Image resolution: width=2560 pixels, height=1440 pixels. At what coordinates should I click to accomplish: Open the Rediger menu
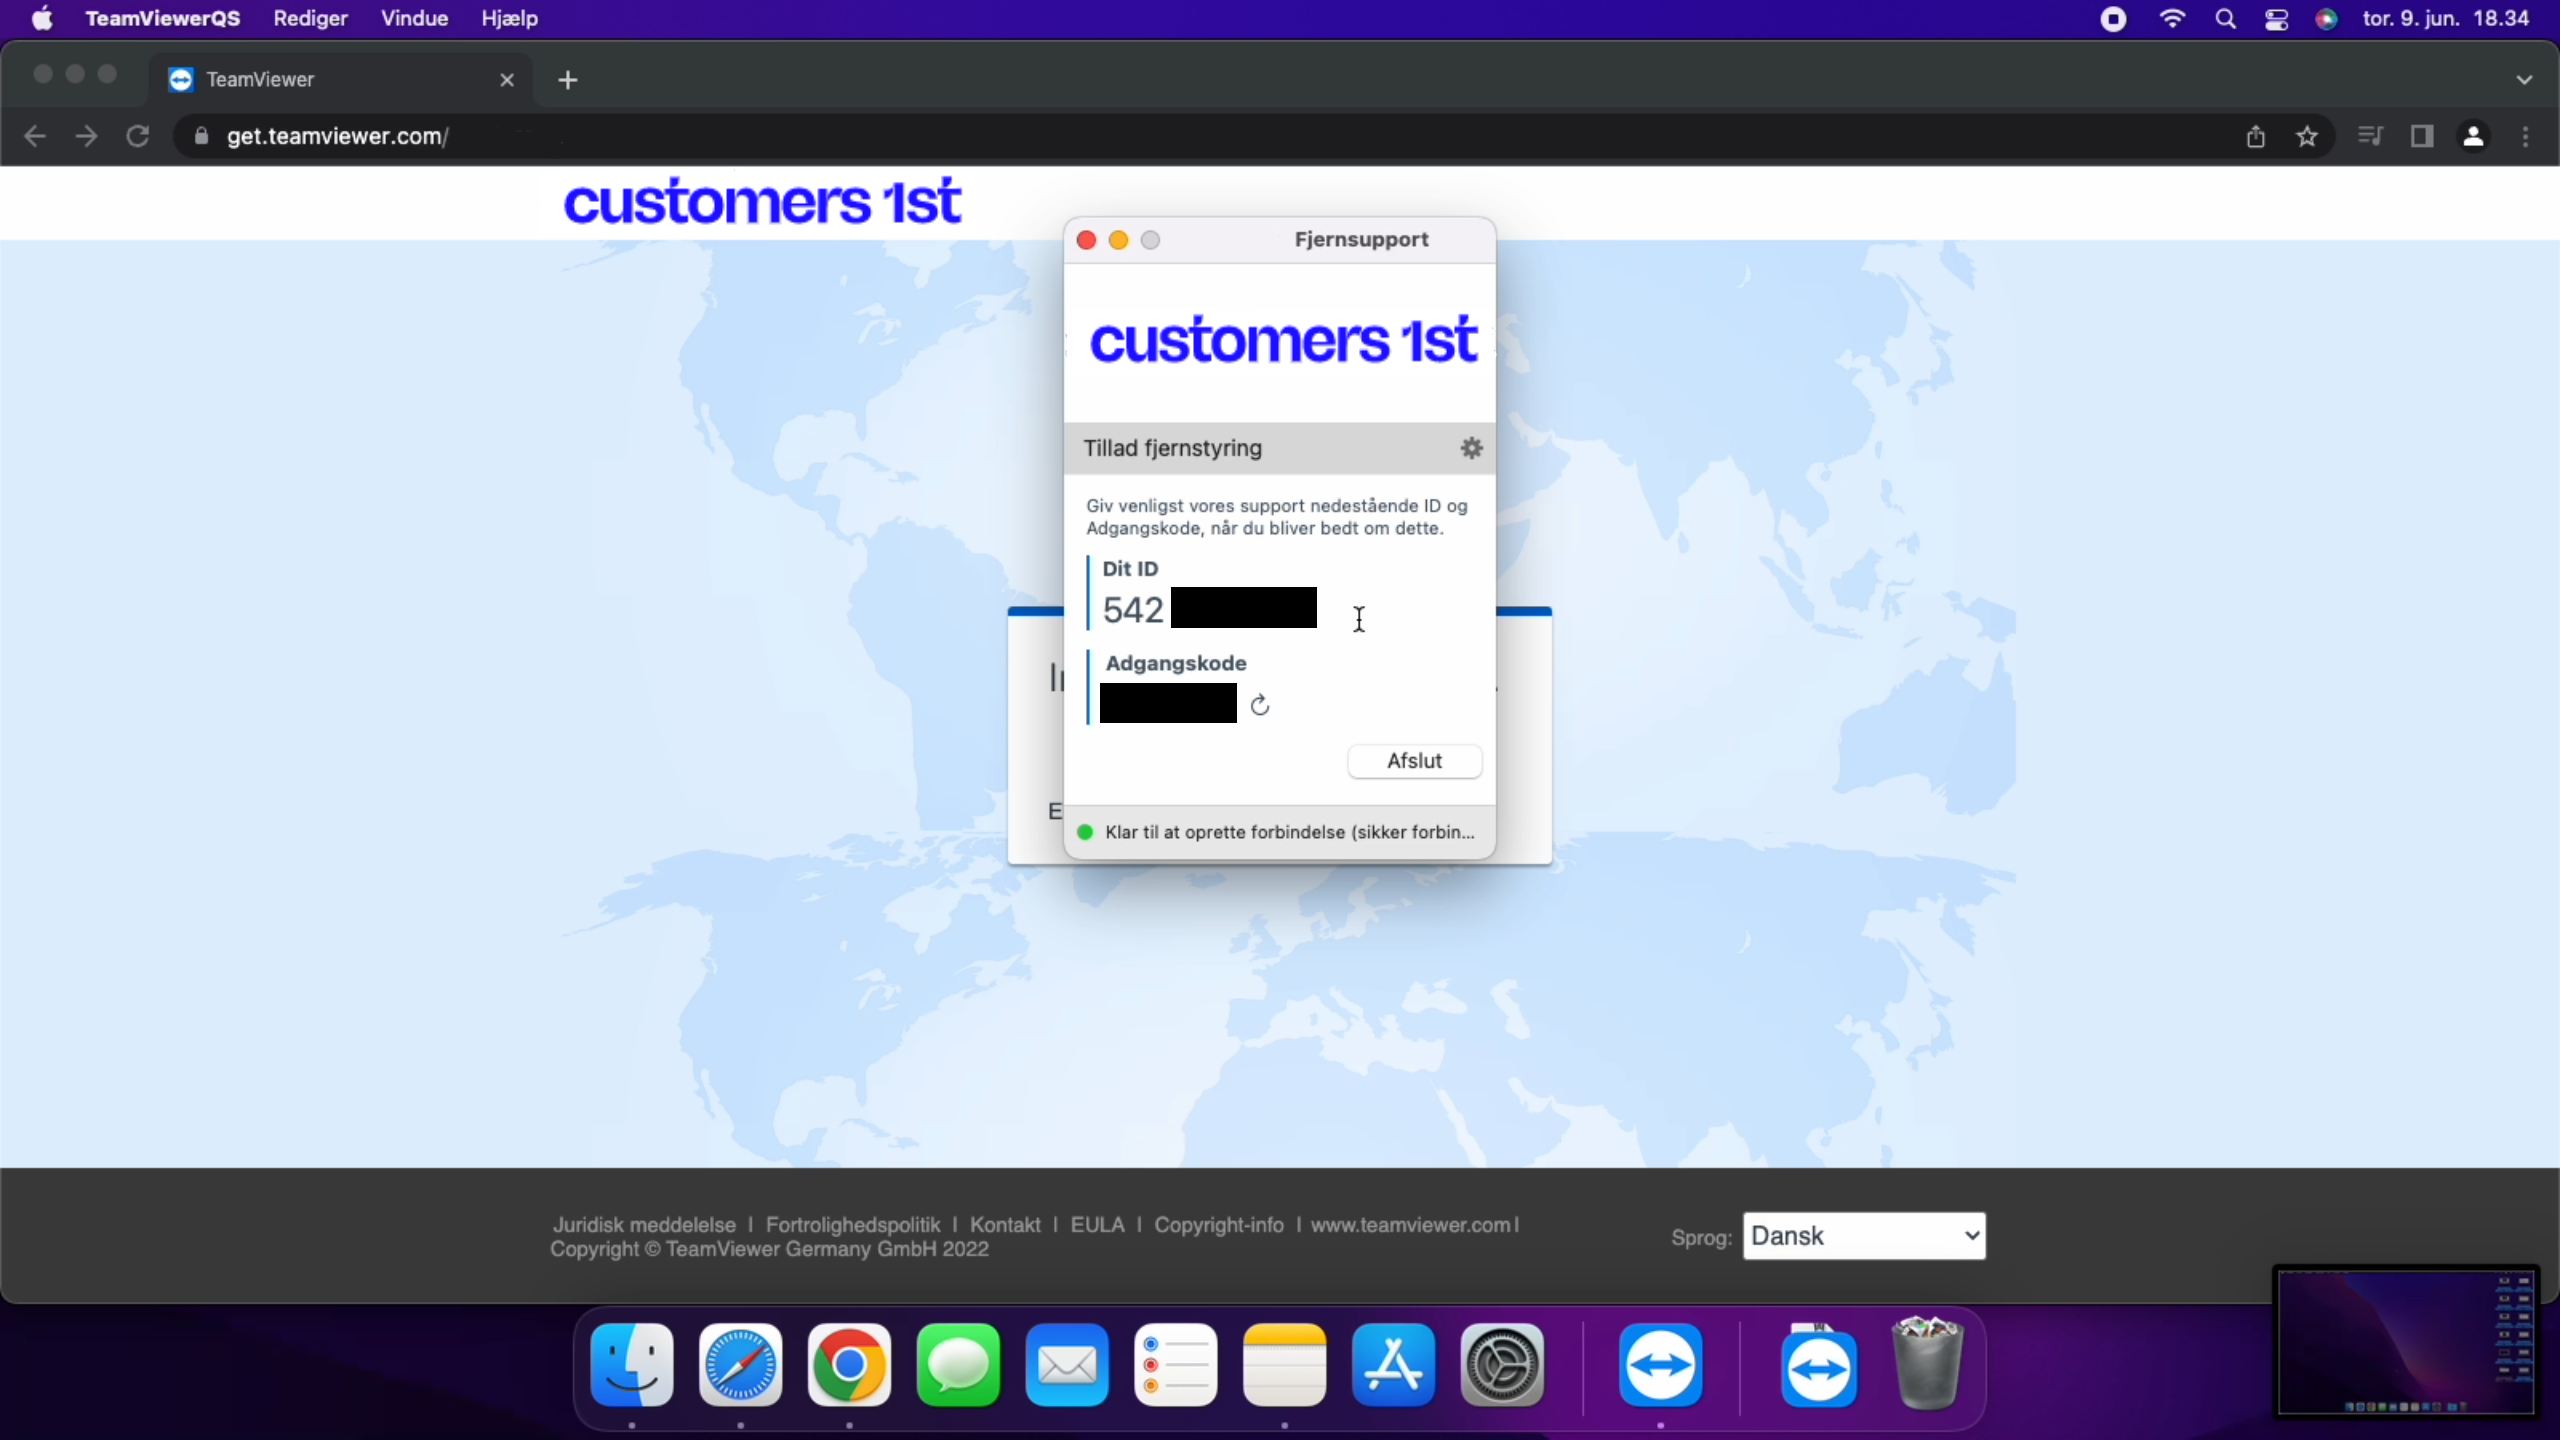pyautogui.click(x=310, y=18)
